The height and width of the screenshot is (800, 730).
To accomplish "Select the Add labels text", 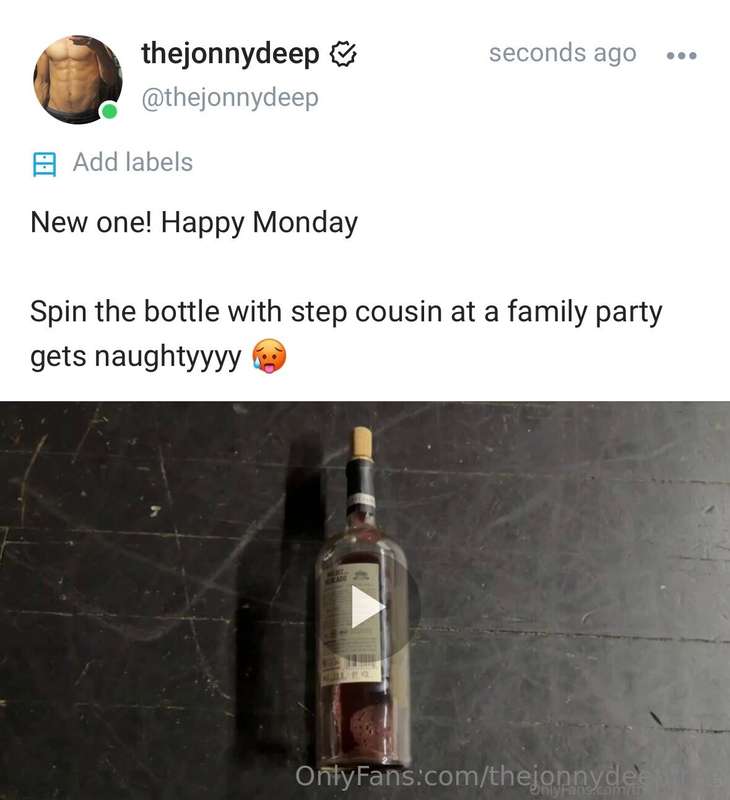I will [133, 162].
